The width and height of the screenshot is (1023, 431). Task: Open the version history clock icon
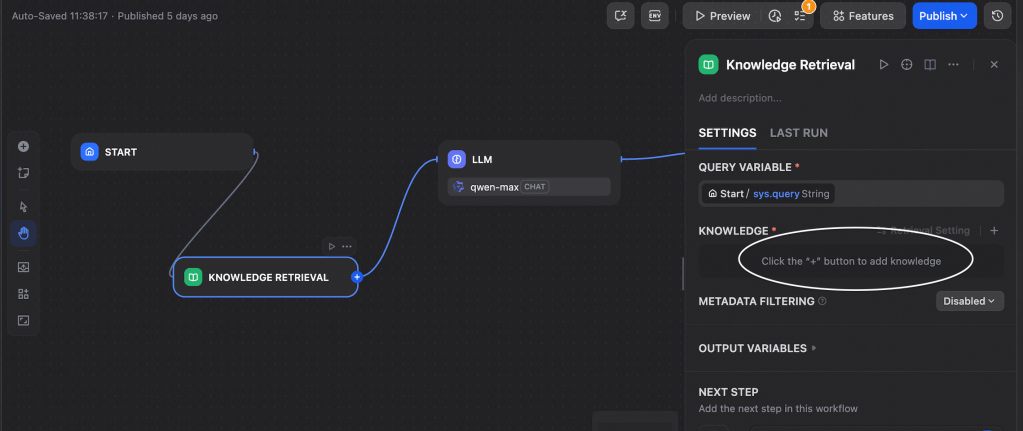tap(995, 16)
